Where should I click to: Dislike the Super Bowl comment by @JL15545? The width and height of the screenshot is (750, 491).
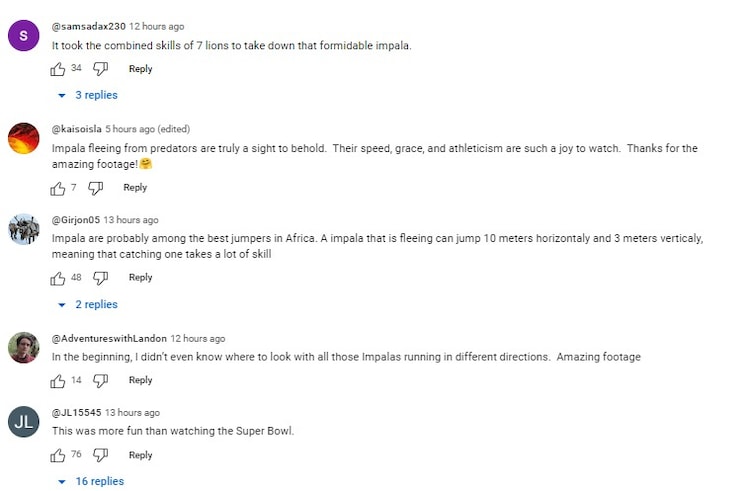pyautogui.click(x=100, y=455)
